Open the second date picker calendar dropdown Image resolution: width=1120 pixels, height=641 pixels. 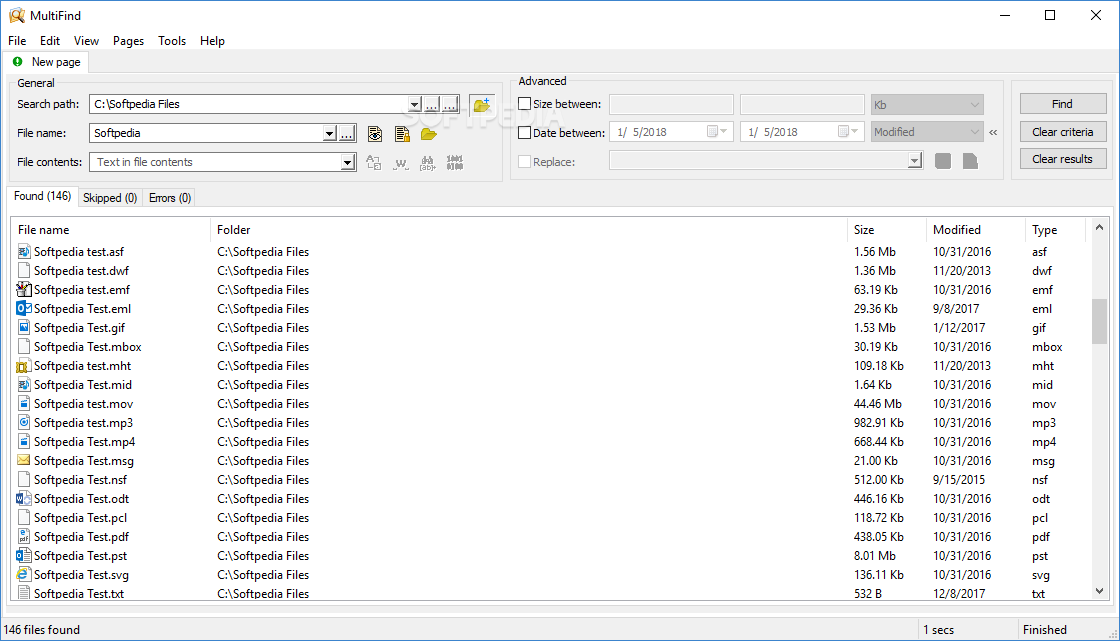coord(848,131)
